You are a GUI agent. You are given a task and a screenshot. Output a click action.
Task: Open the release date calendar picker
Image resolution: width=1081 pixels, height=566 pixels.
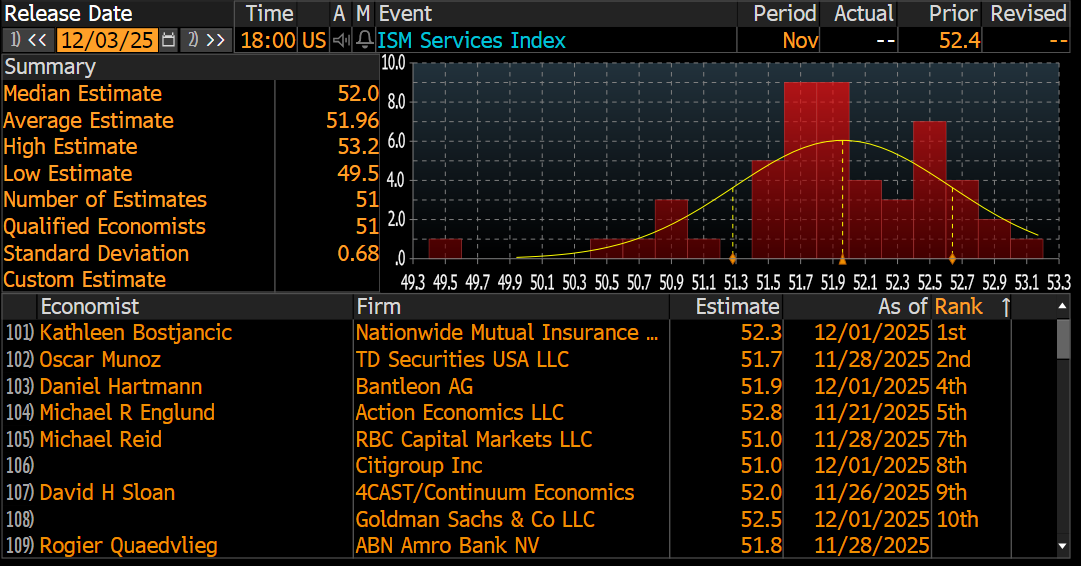click(x=168, y=40)
